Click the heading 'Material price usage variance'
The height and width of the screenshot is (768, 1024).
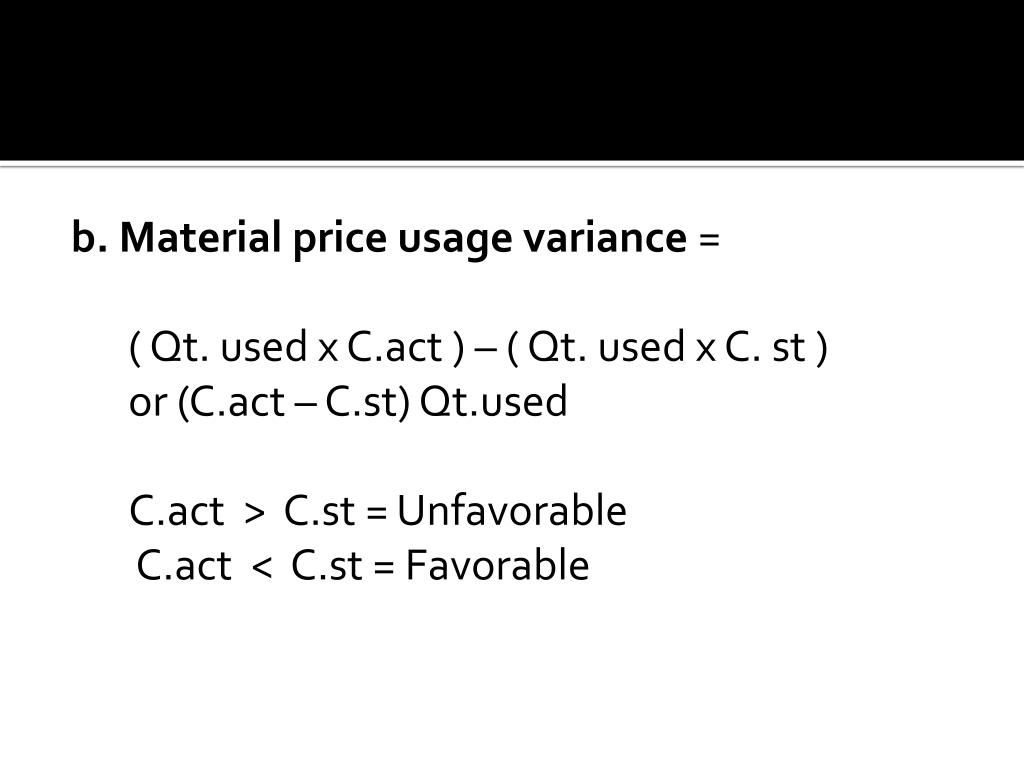pyautogui.click(x=403, y=238)
